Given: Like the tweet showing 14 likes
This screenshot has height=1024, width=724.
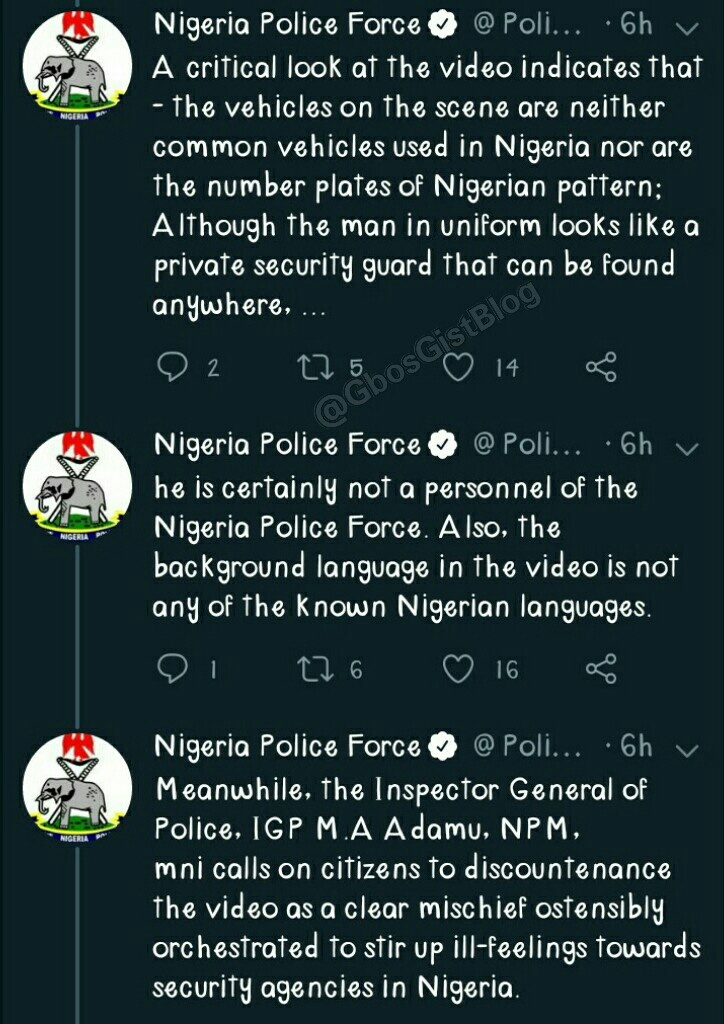Looking at the screenshot, I should click(457, 368).
